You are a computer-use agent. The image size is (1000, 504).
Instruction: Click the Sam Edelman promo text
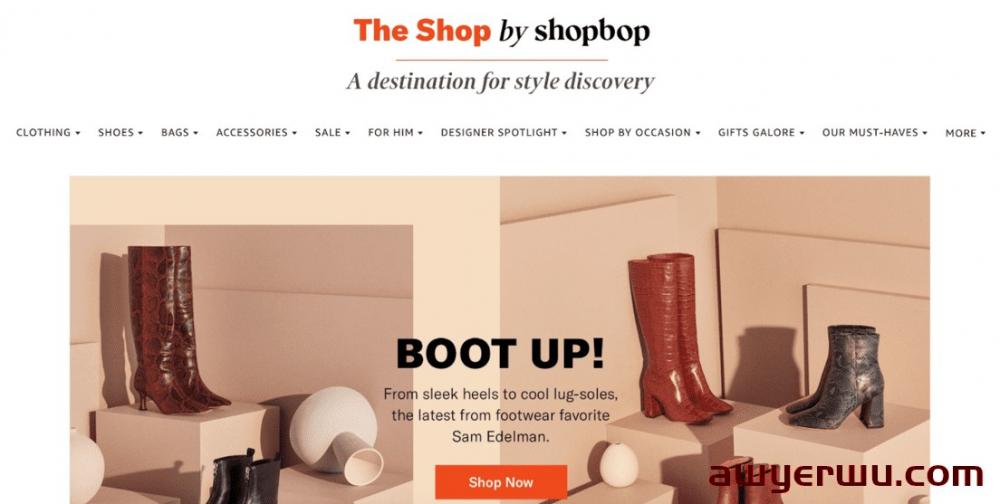[501, 415]
